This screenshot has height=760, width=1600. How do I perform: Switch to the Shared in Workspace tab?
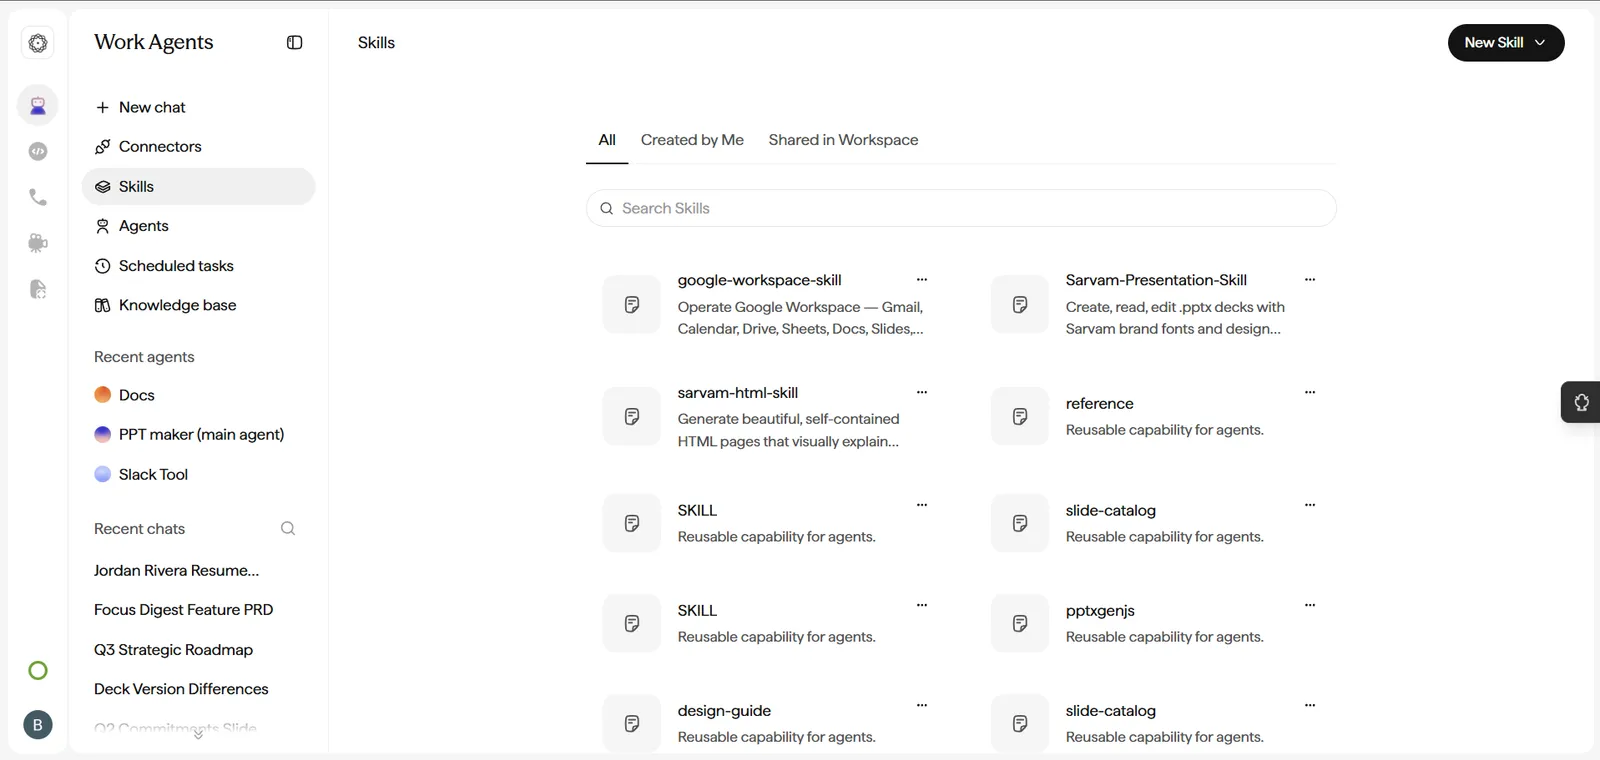click(843, 140)
